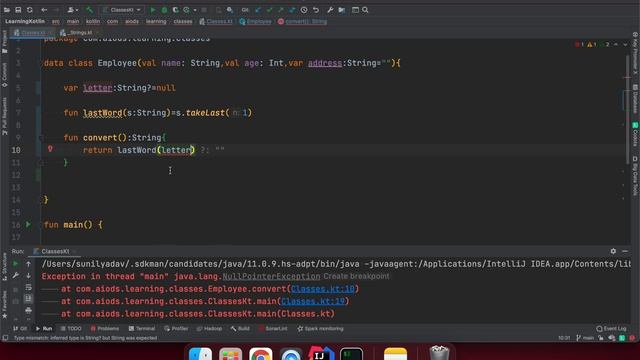The height and width of the screenshot is (360, 640).
Task: Click the Git push arrow icon
Action: tap(281, 10)
